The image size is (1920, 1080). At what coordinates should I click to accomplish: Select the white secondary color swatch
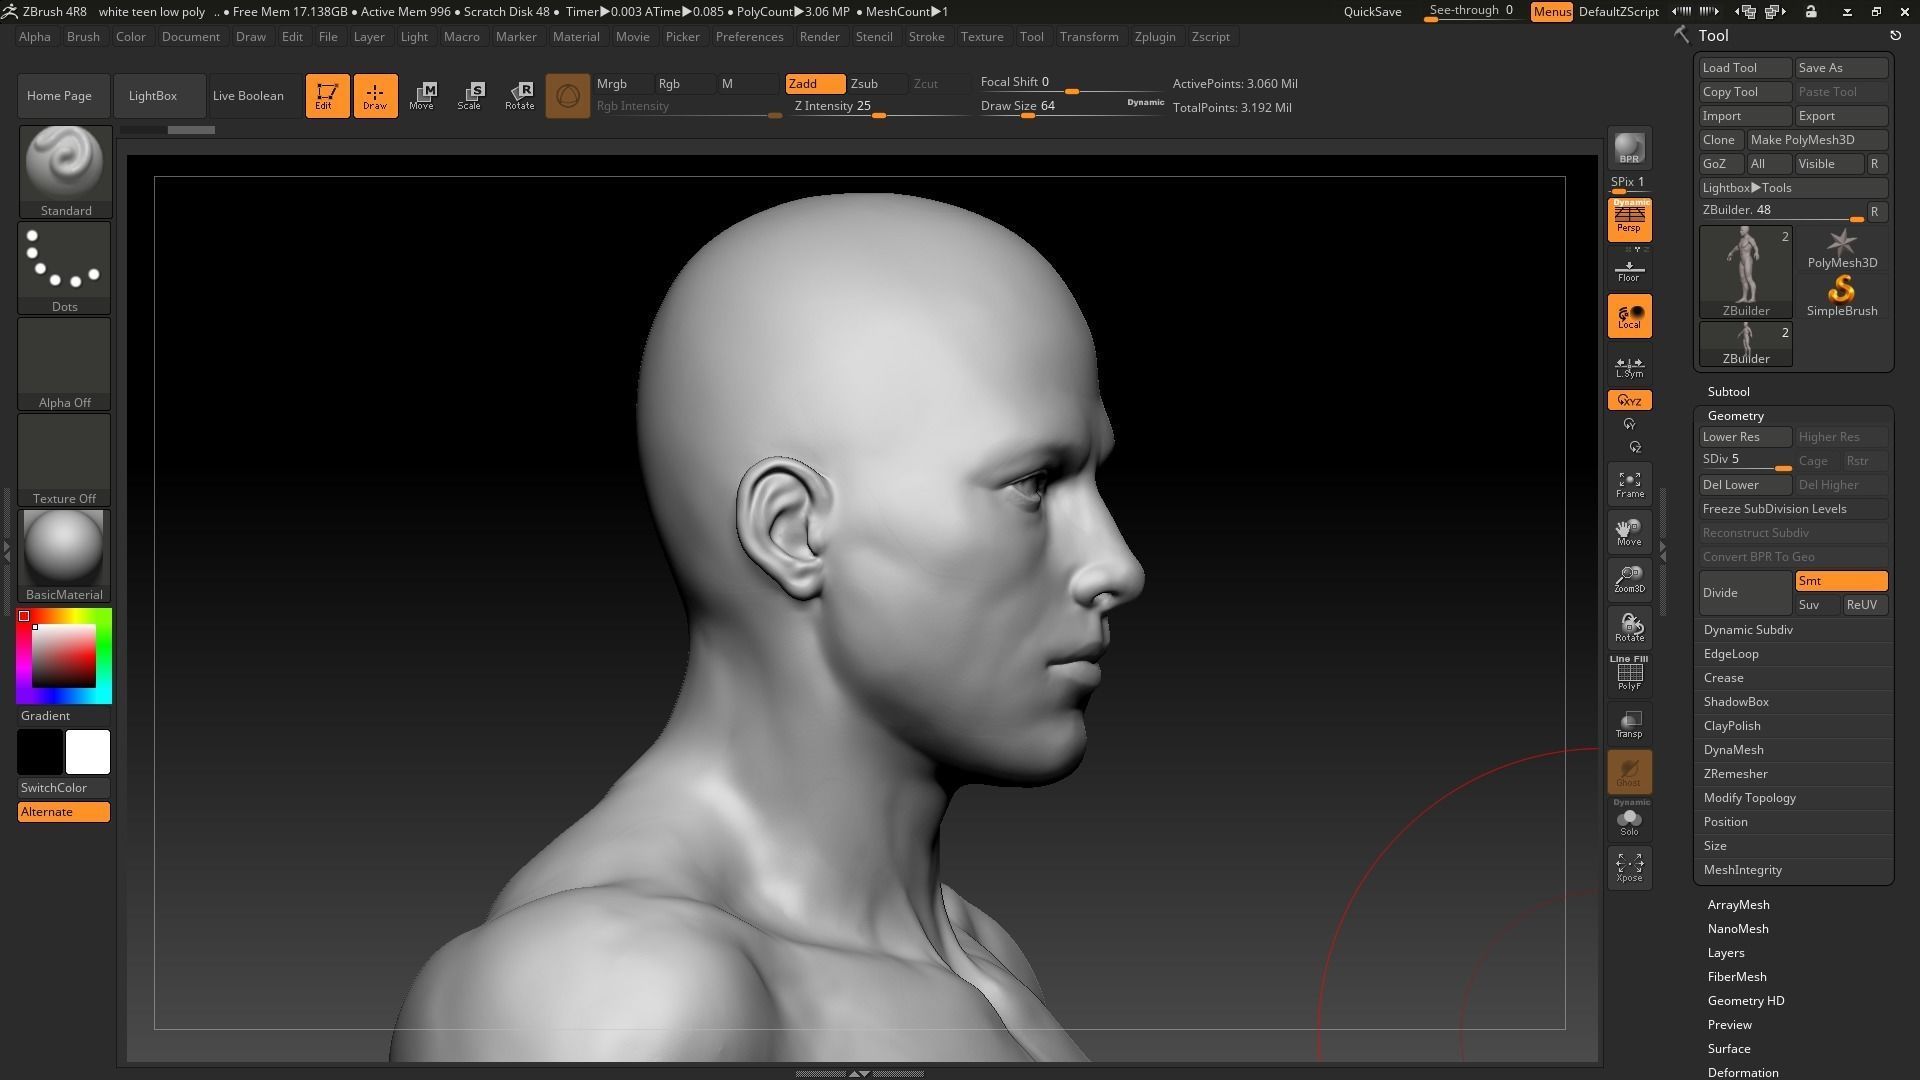coord(88,752)
